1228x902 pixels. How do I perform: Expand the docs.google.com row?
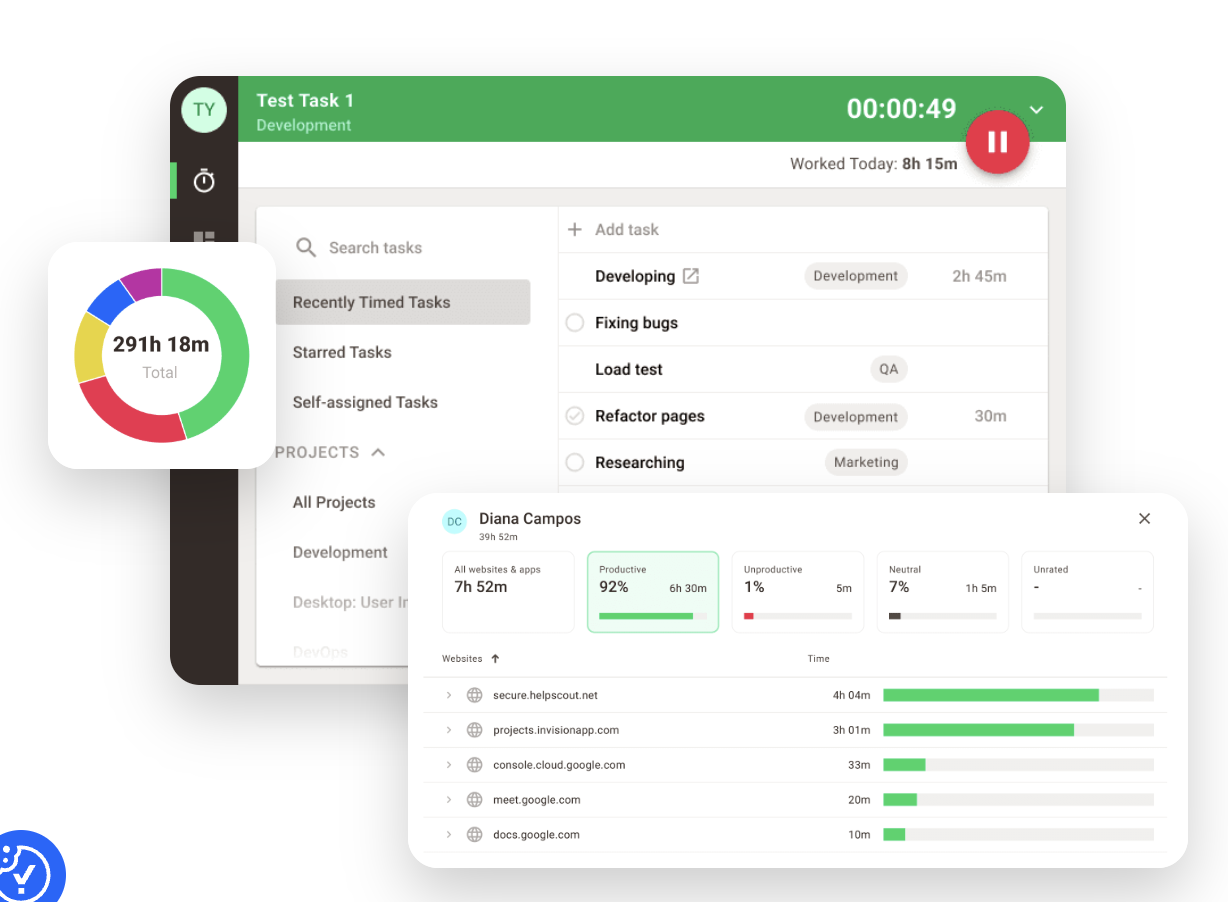(x=449, y=835)
